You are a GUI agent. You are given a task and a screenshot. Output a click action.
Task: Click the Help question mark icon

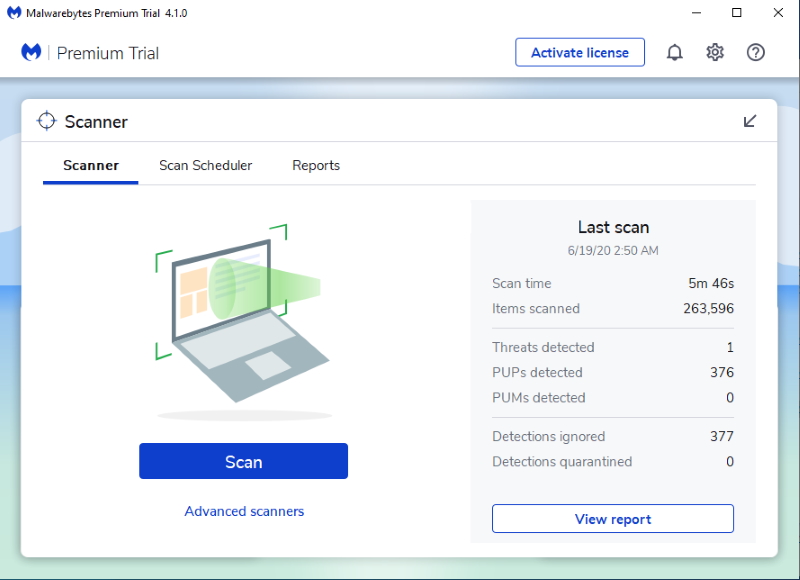tap(756, 53)
